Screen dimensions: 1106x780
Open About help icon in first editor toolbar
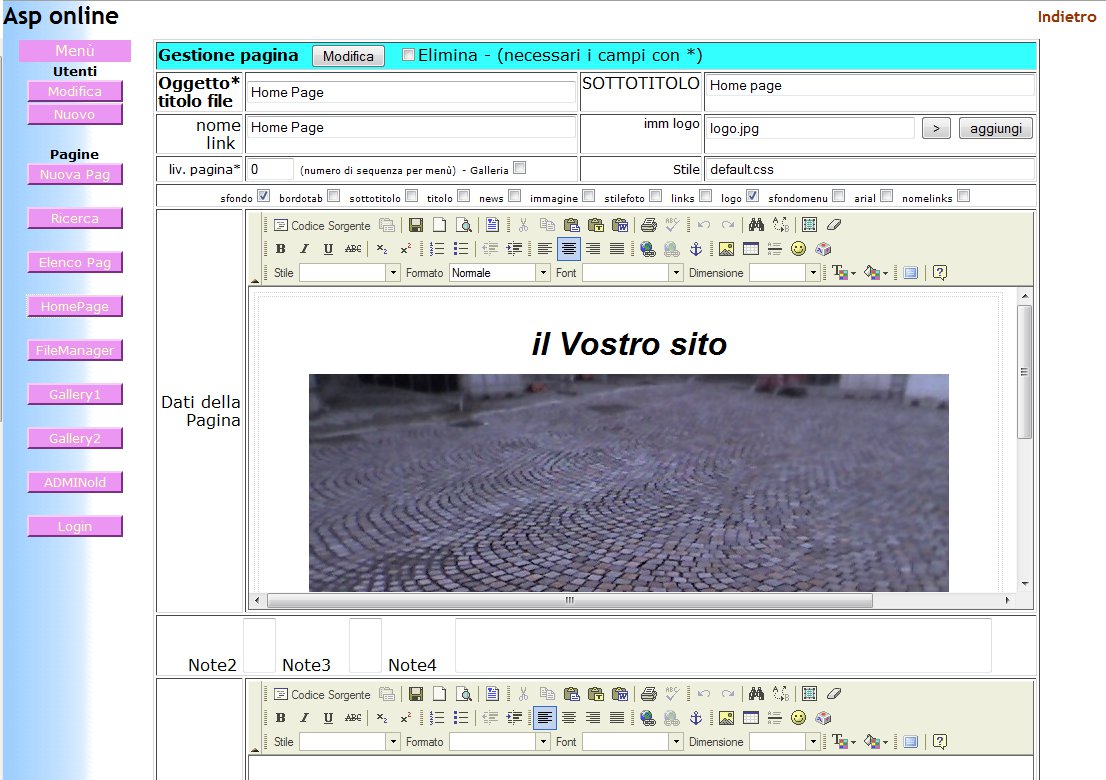point(940,272)
